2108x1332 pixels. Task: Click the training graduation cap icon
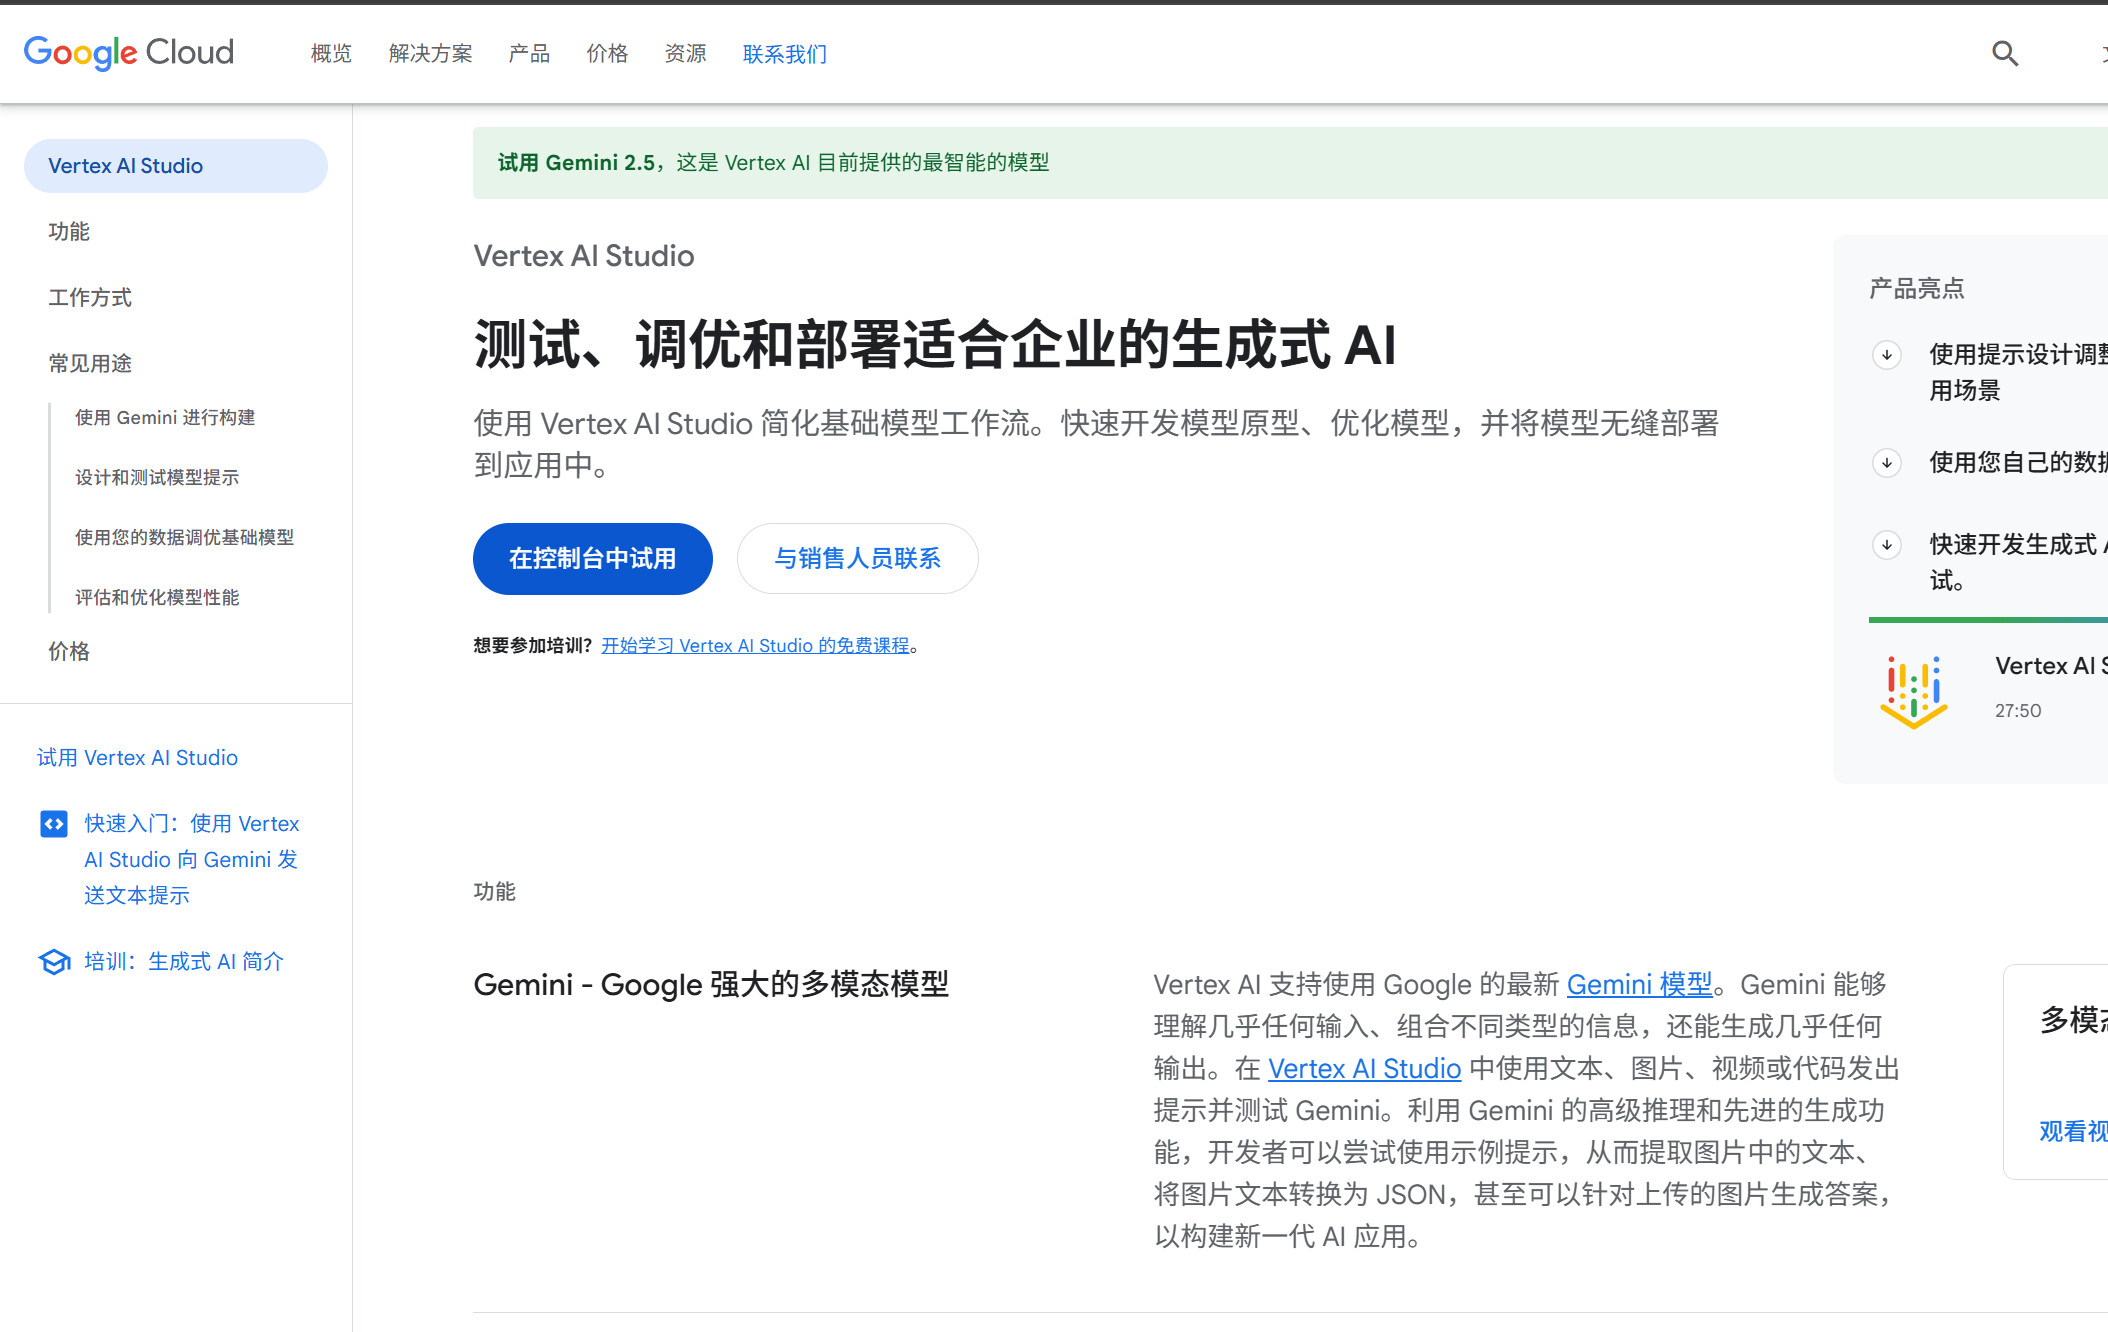coord(54,962)
